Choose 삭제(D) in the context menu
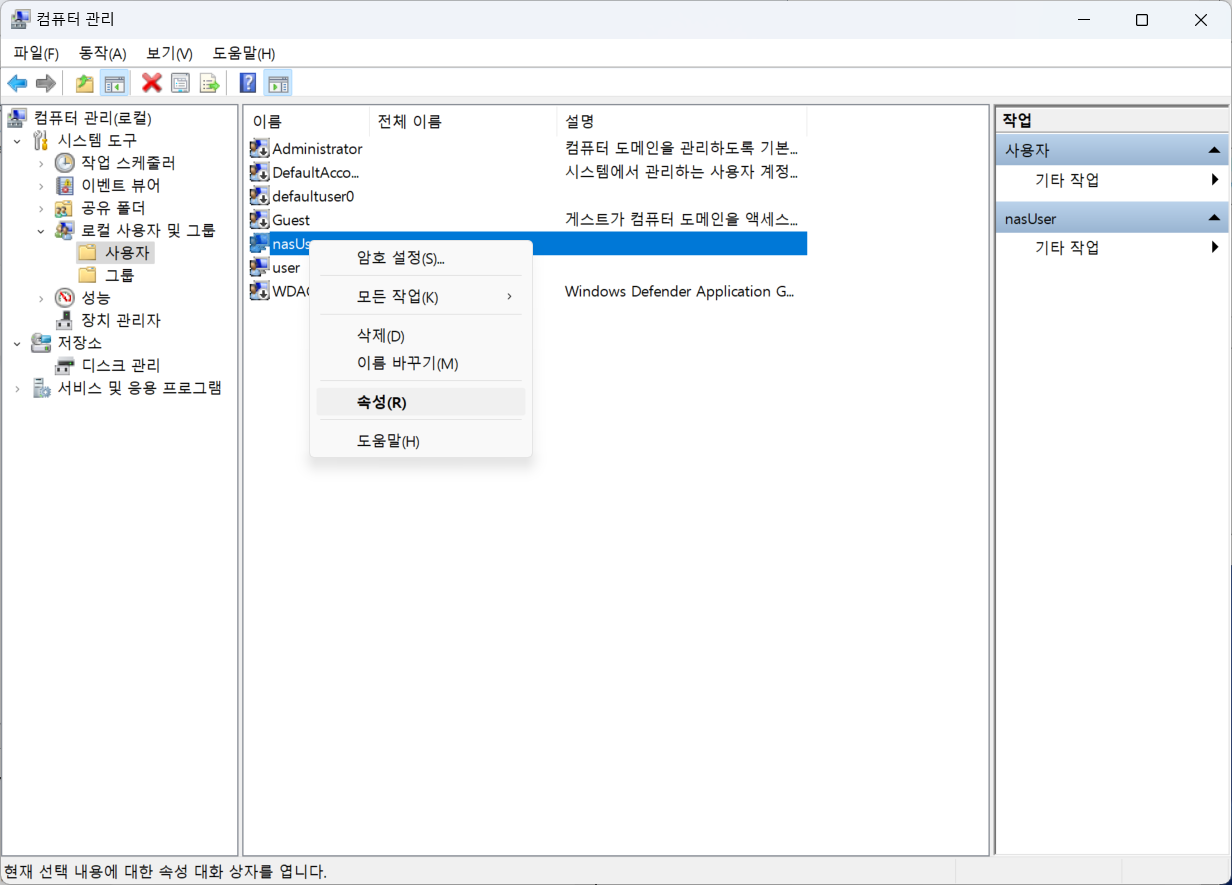This screenshot has height=885, width=1232. point(421,336)
